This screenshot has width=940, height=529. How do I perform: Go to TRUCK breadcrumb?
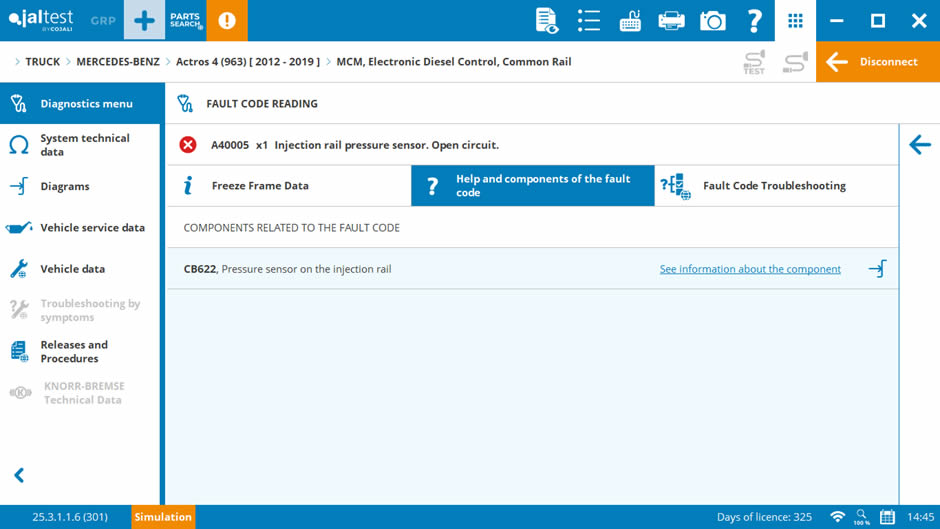(43, 62)
